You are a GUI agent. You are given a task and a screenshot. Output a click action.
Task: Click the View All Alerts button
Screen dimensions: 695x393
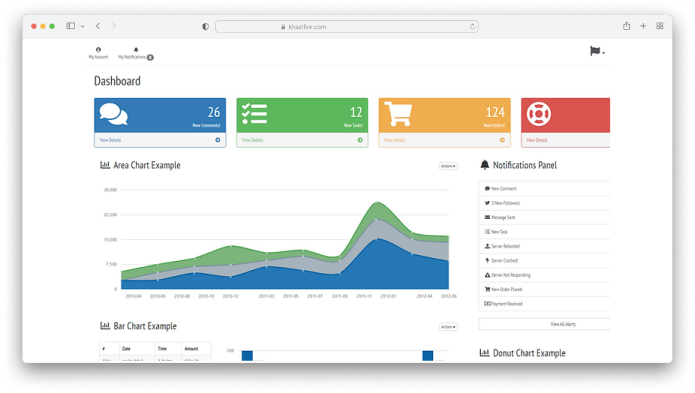pyautogui.click(x=544, y=324)
